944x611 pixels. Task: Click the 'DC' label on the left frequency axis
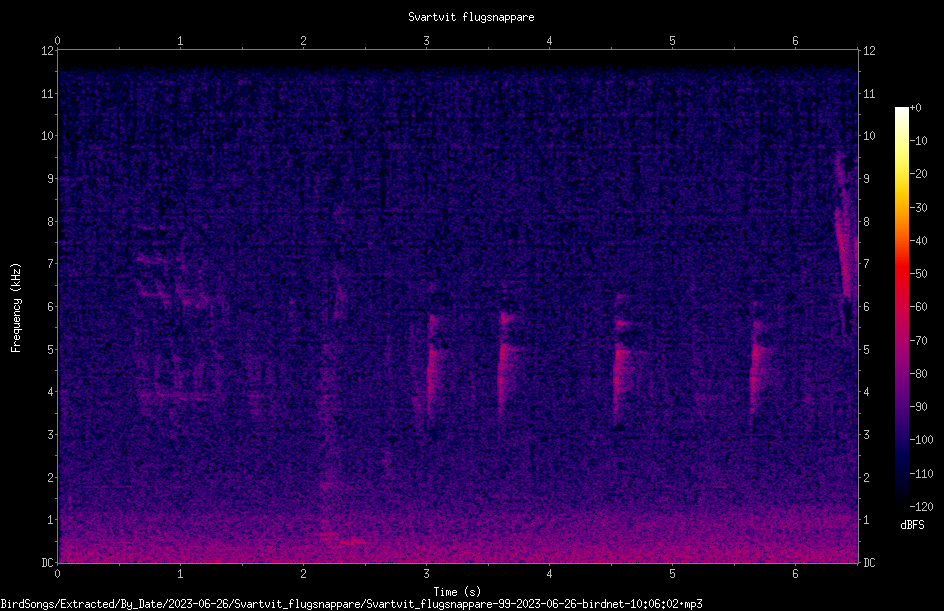[x=48, y=563]
